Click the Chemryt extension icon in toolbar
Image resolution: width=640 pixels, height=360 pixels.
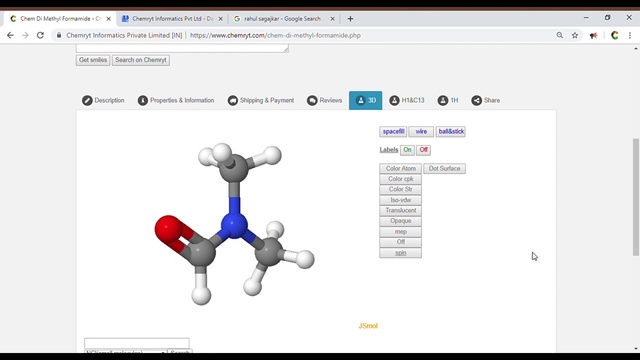point(614,36)
